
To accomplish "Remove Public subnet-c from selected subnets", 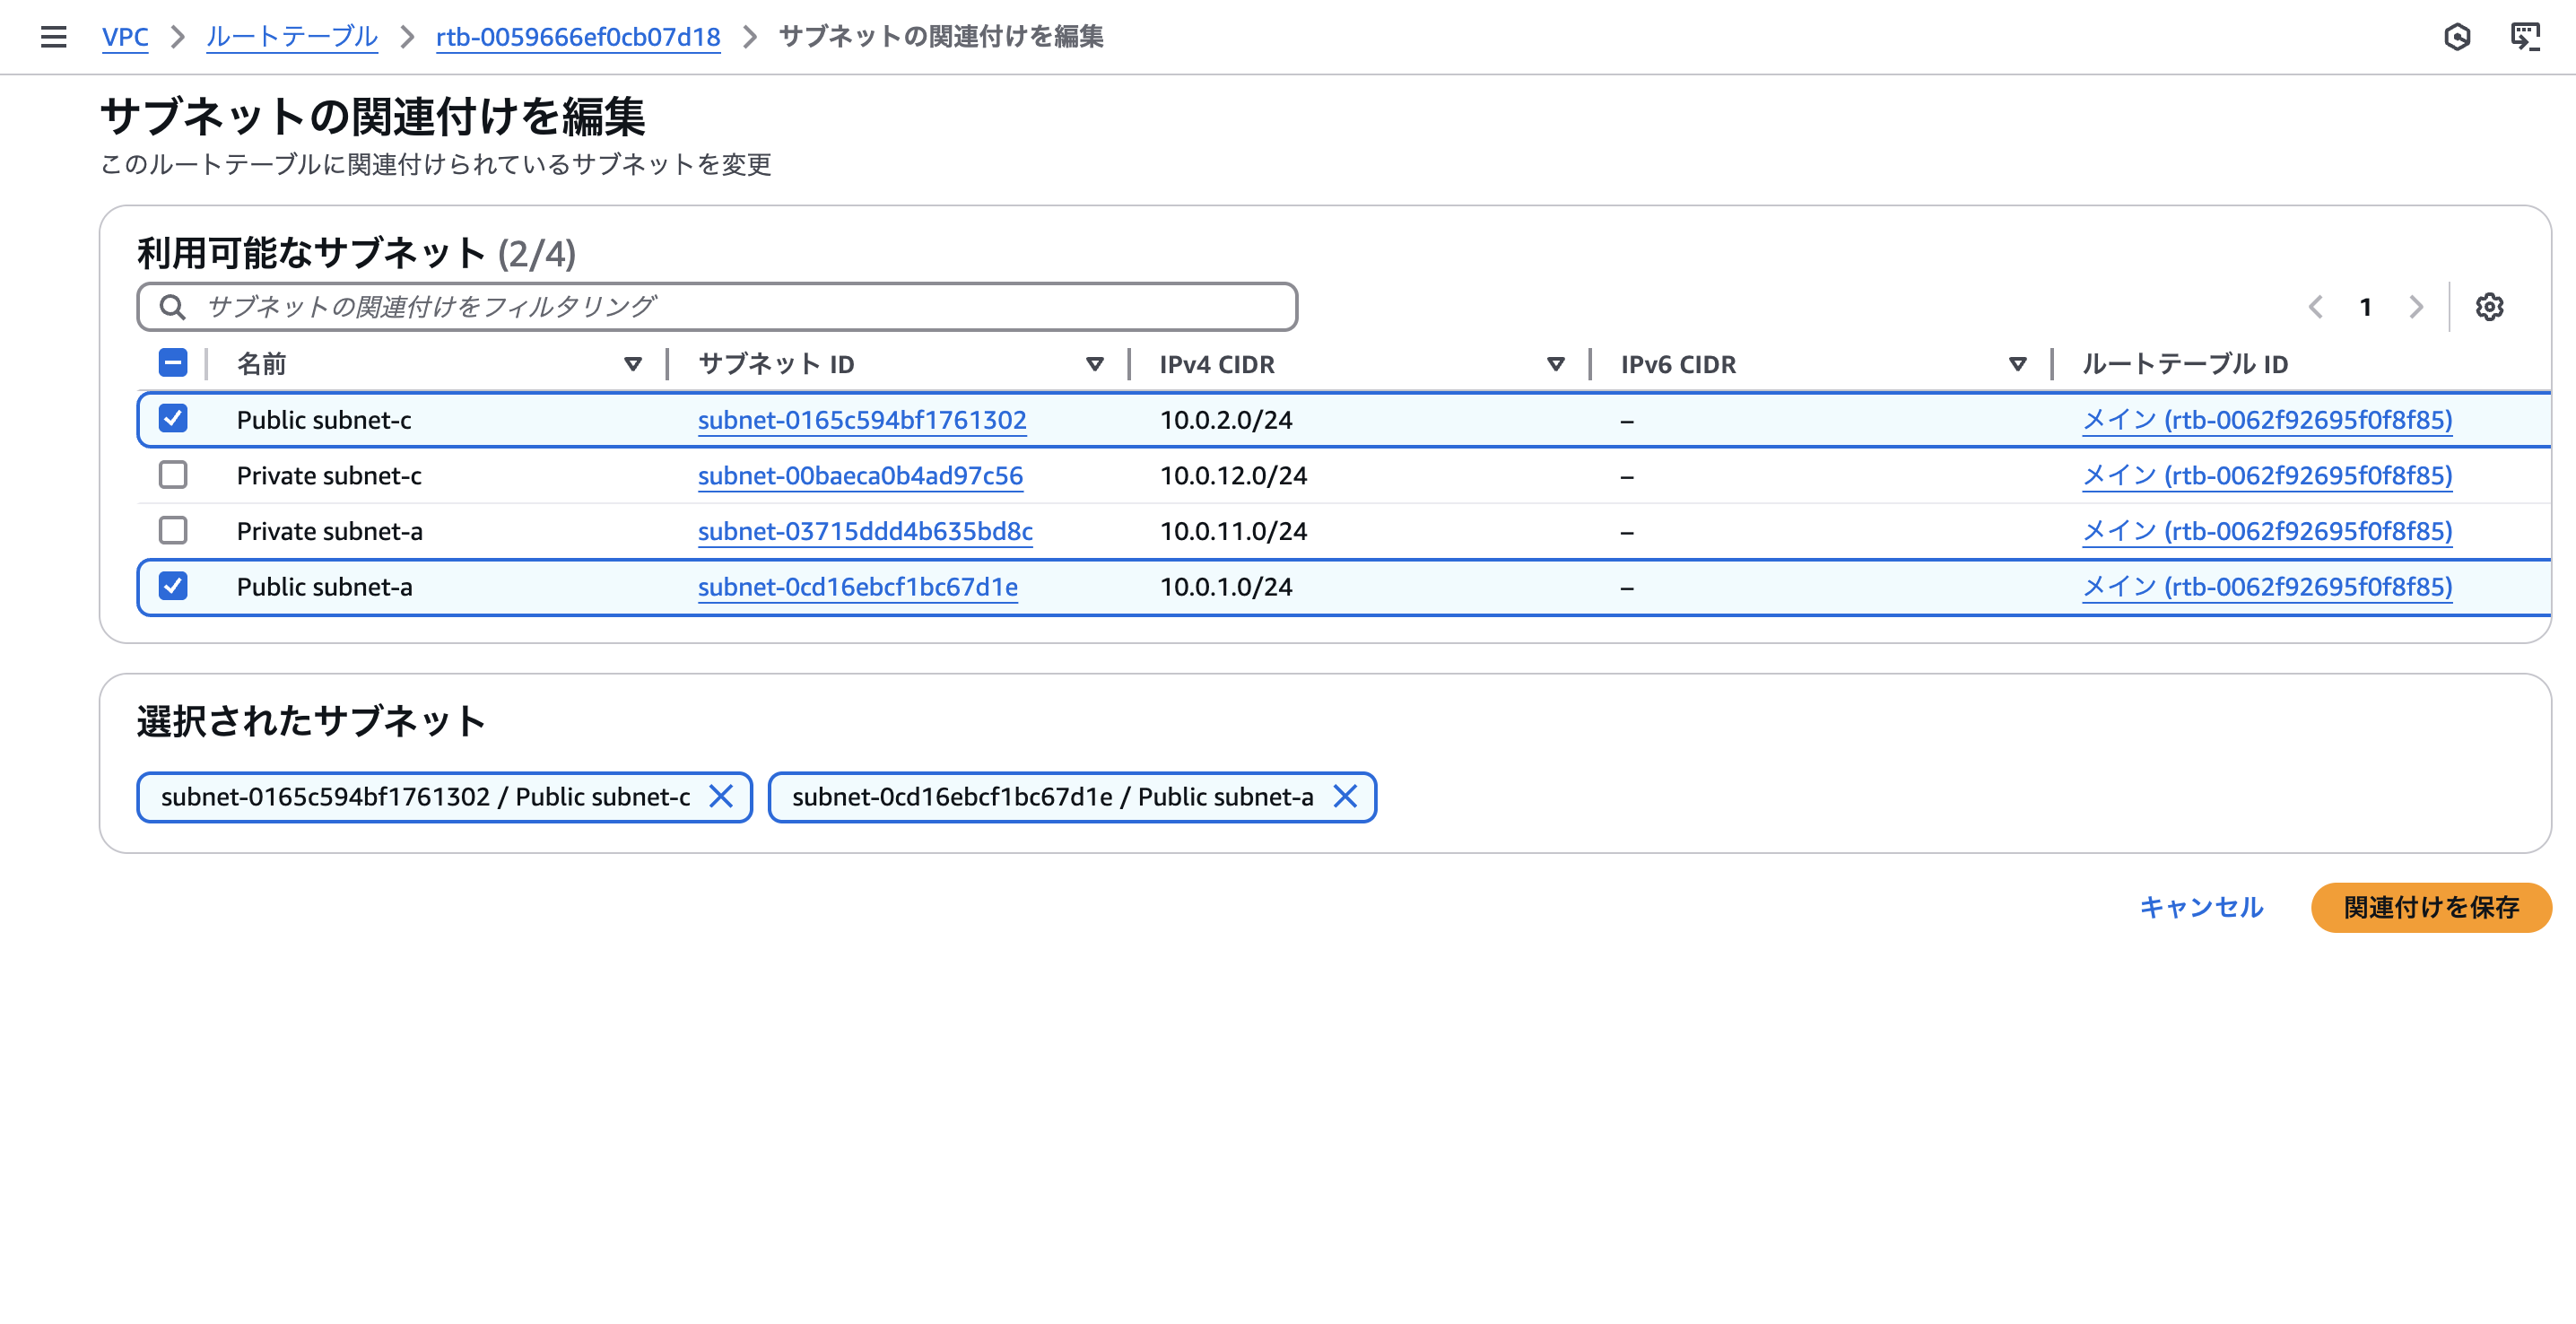I will [x=721, y=796].
